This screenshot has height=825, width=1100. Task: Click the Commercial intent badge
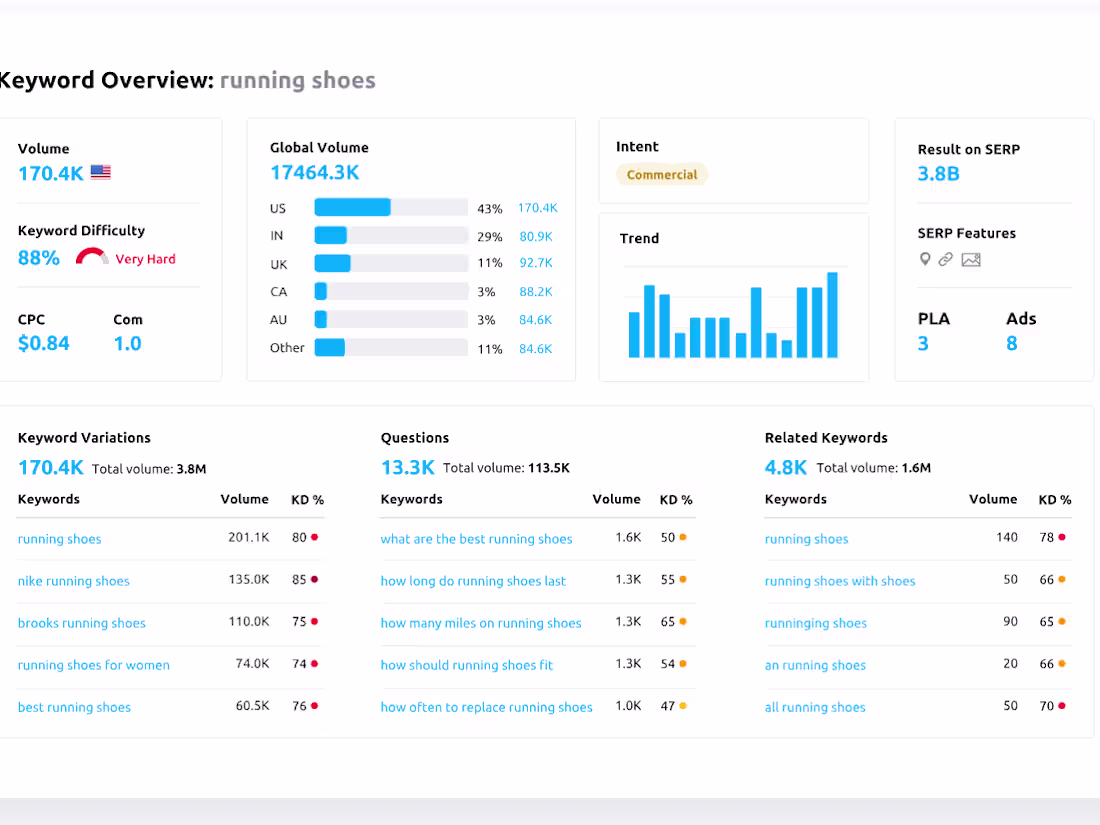tap(662, 174)
